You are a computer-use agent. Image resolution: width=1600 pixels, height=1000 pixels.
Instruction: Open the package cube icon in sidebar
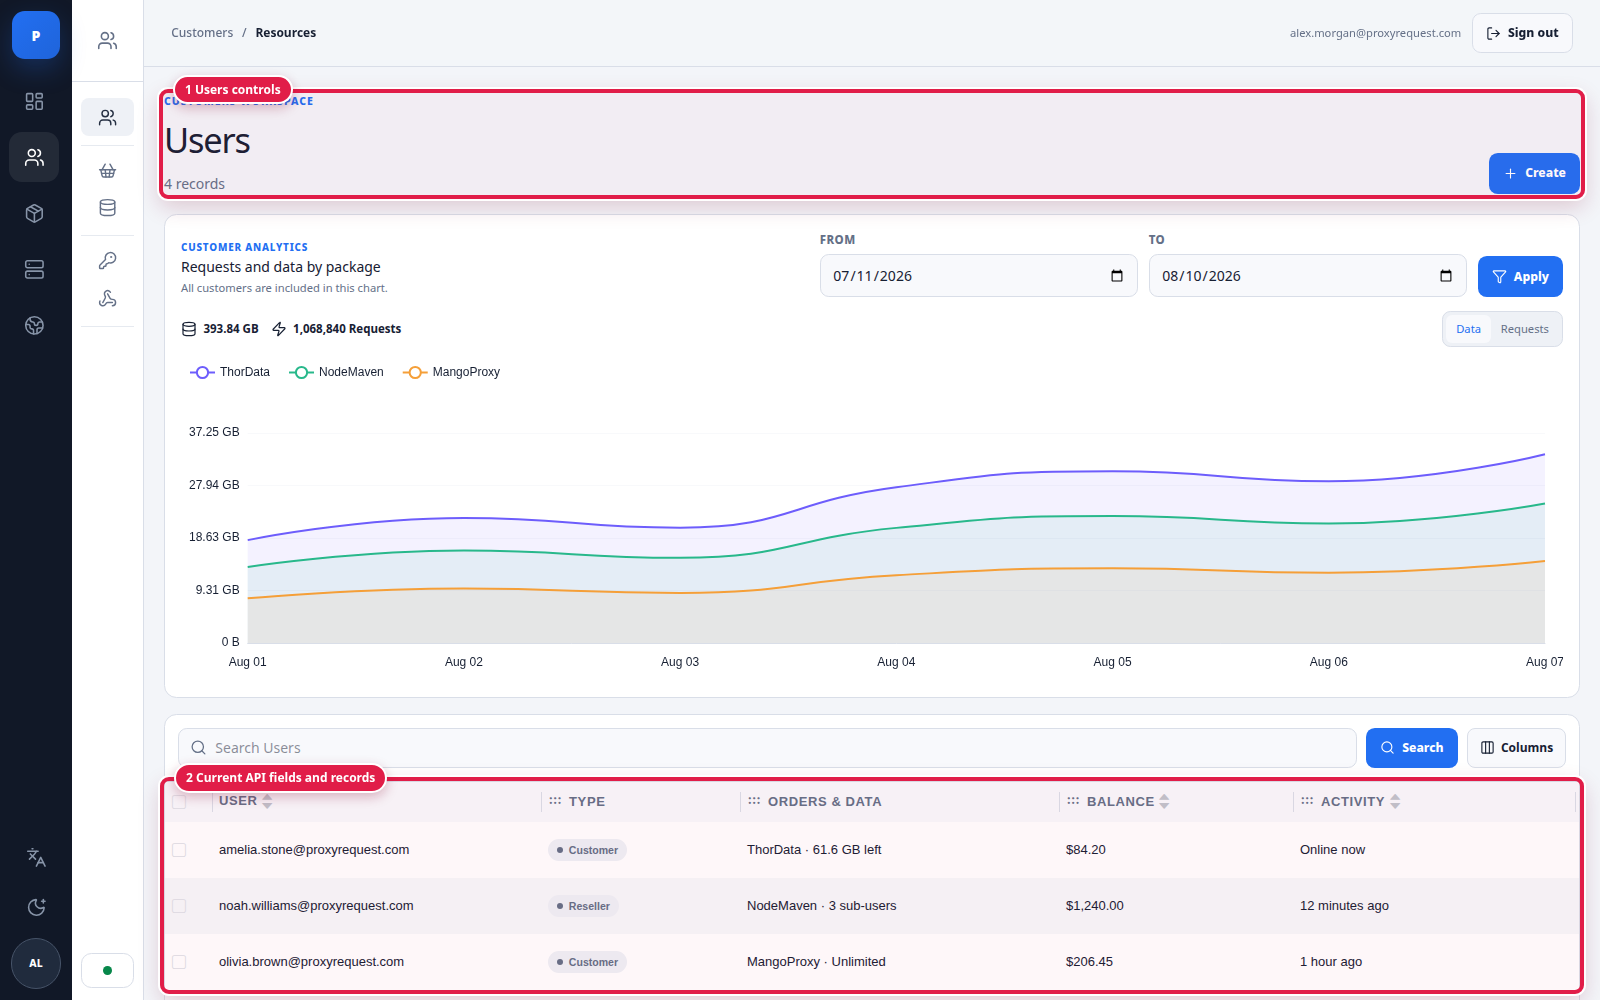coord(35,213)
